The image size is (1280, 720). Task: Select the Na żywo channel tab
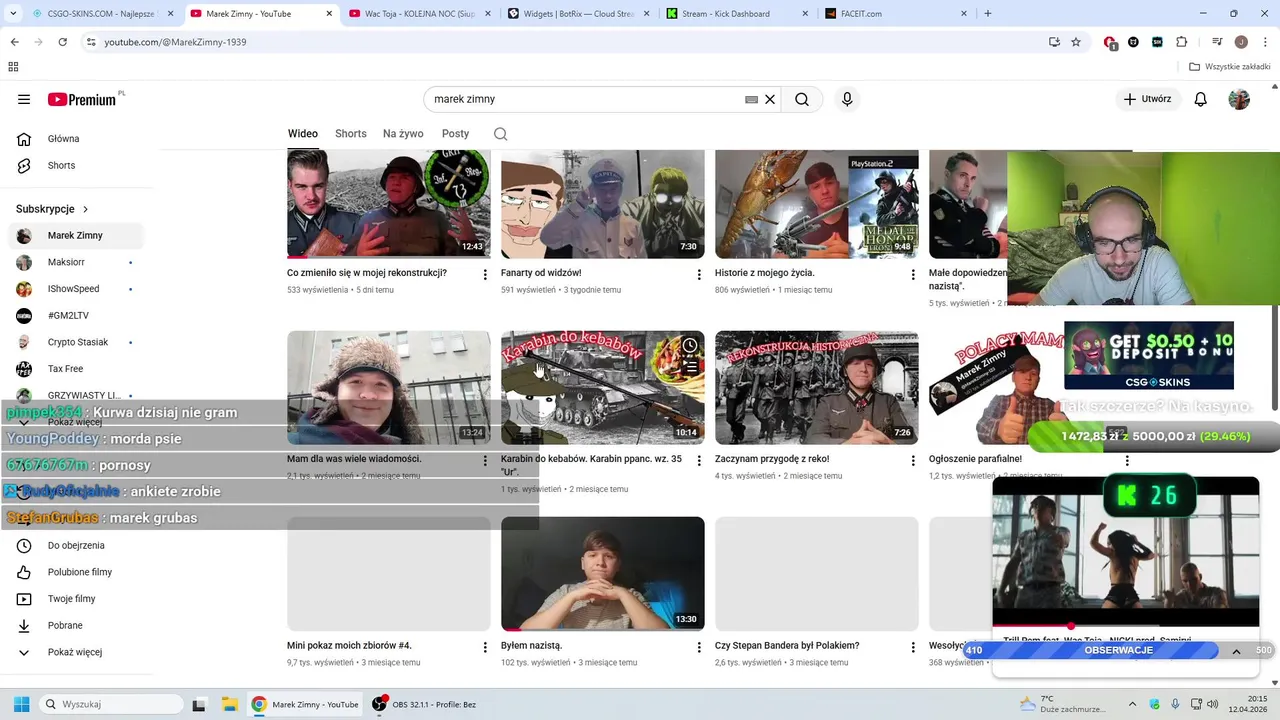(x=403, y=134)
